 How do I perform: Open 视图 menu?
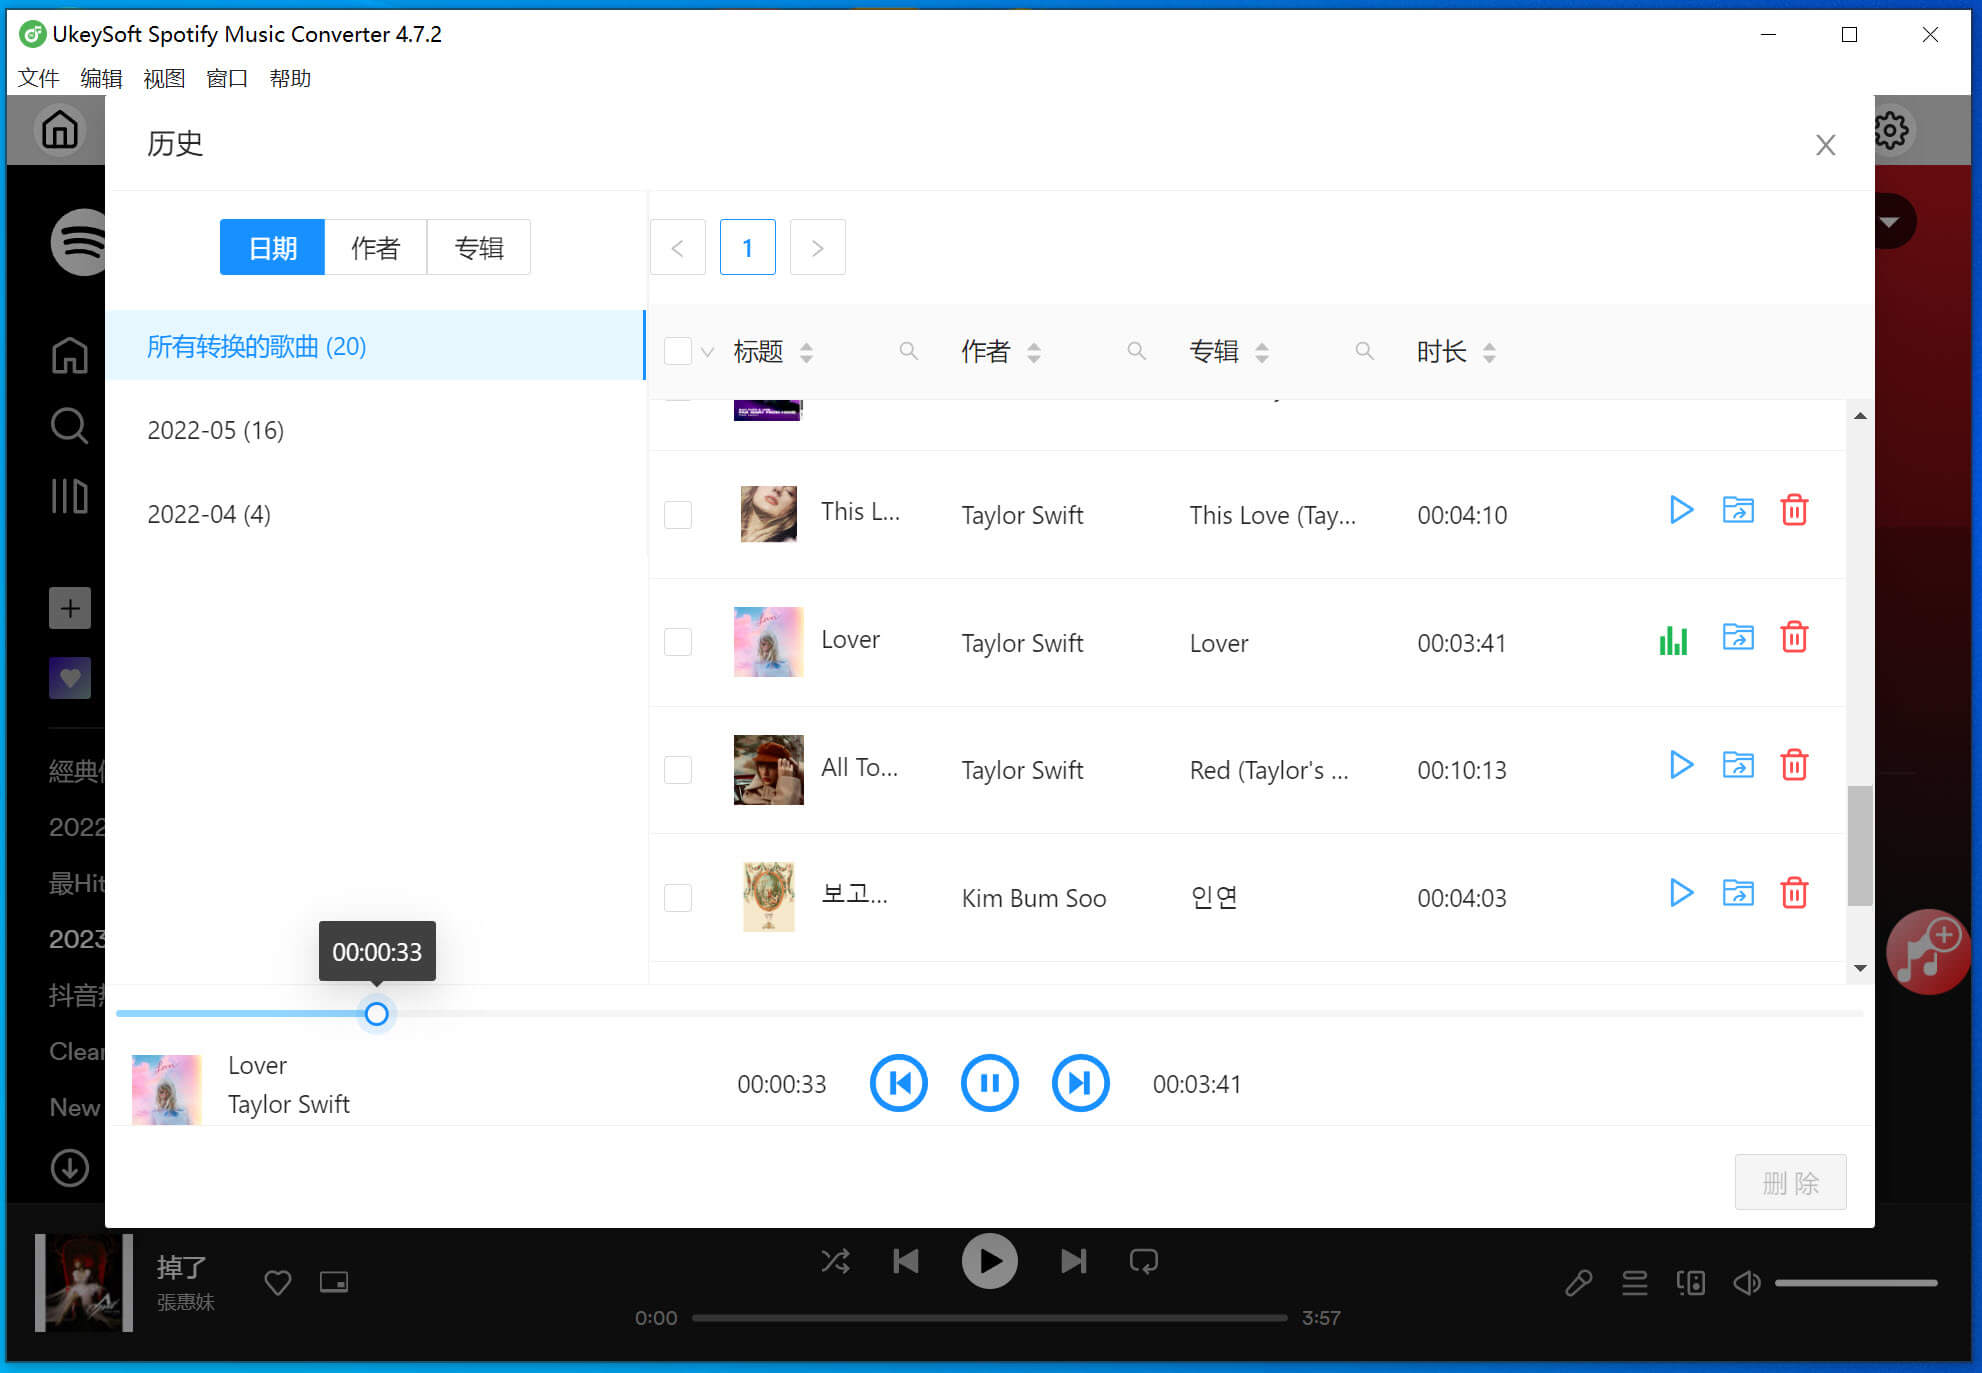(x=164, y=78)
